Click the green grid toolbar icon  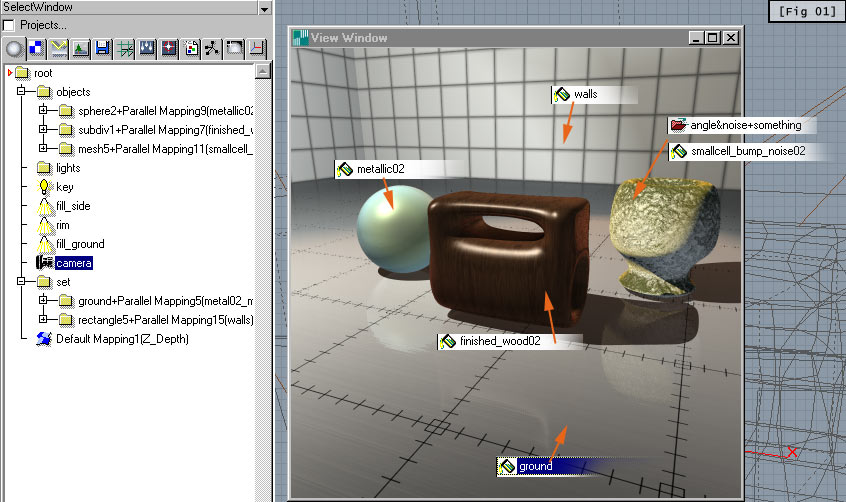pos(124,47)
